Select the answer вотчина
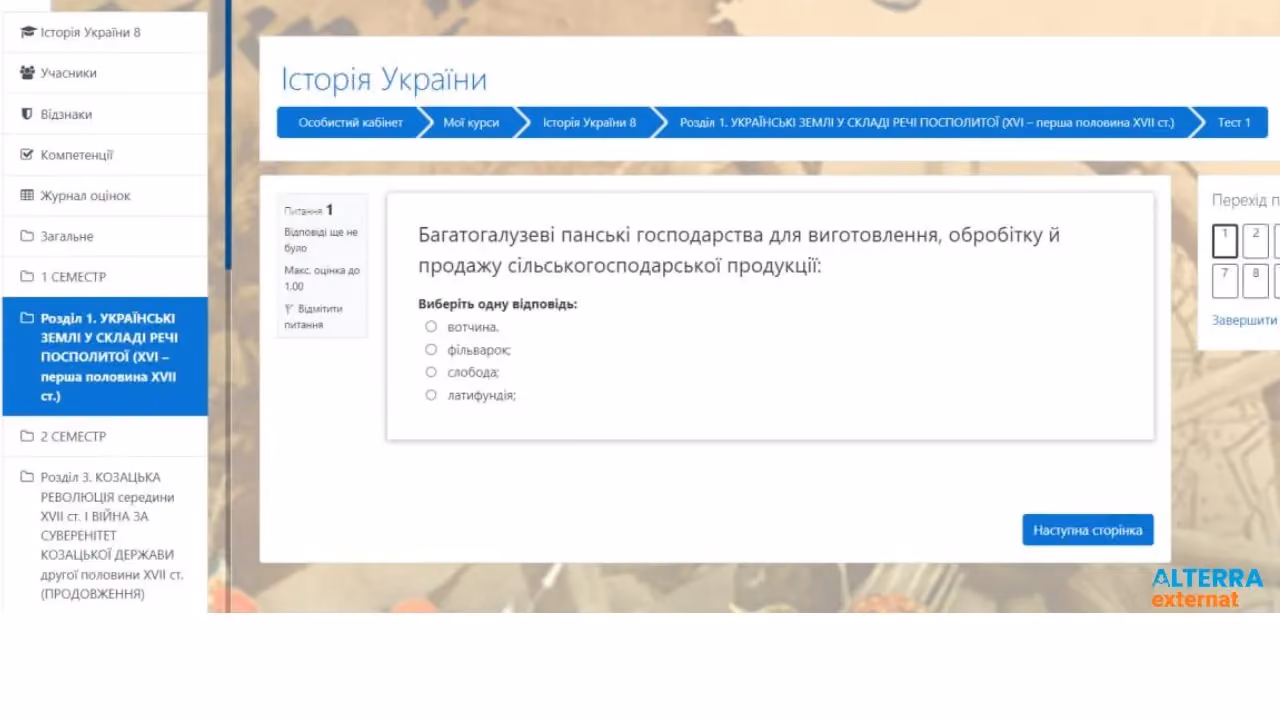Viewport: 1280px width, 720px height. coord(431,326)
